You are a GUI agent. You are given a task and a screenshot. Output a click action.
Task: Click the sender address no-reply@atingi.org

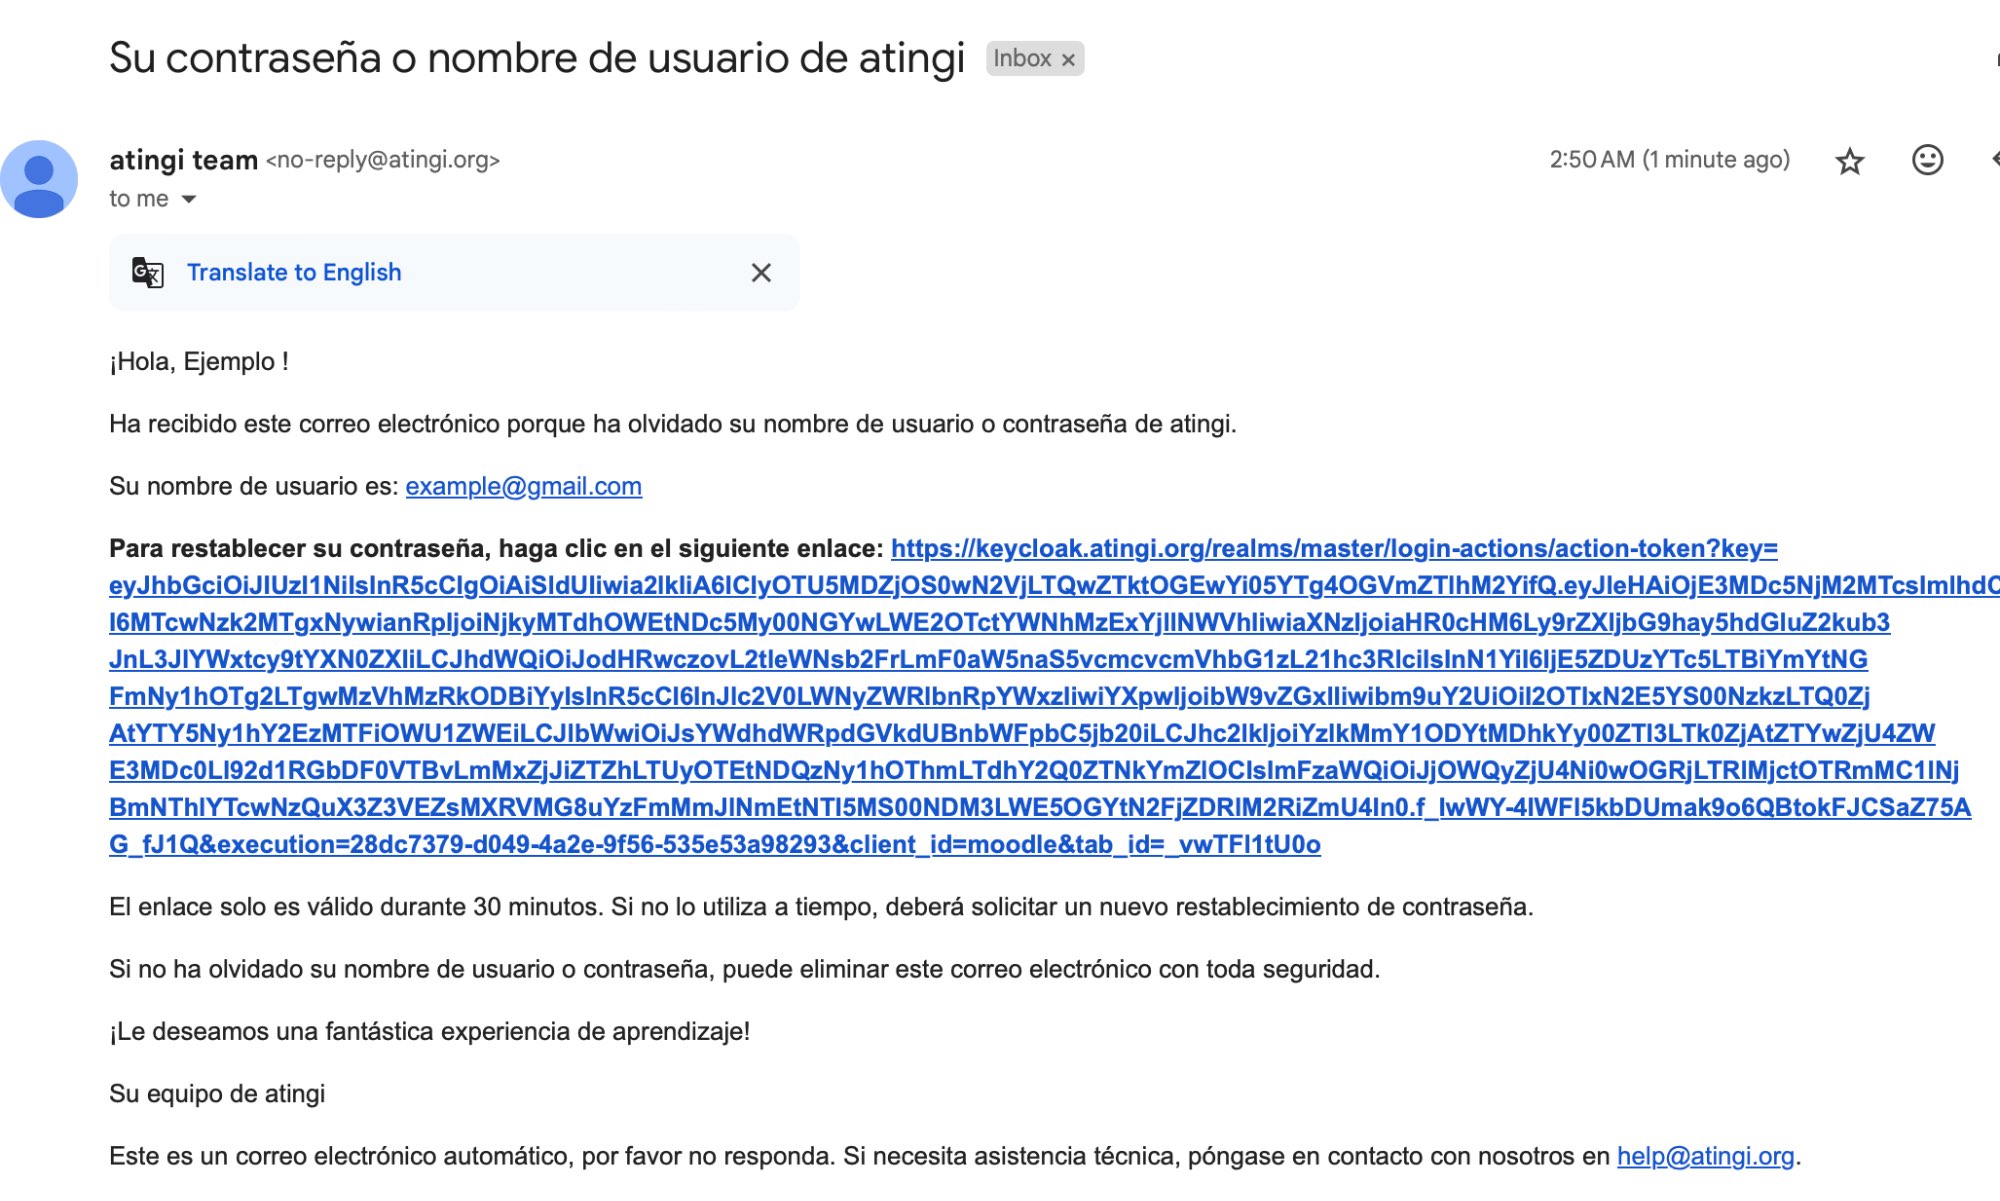(382, 160)
